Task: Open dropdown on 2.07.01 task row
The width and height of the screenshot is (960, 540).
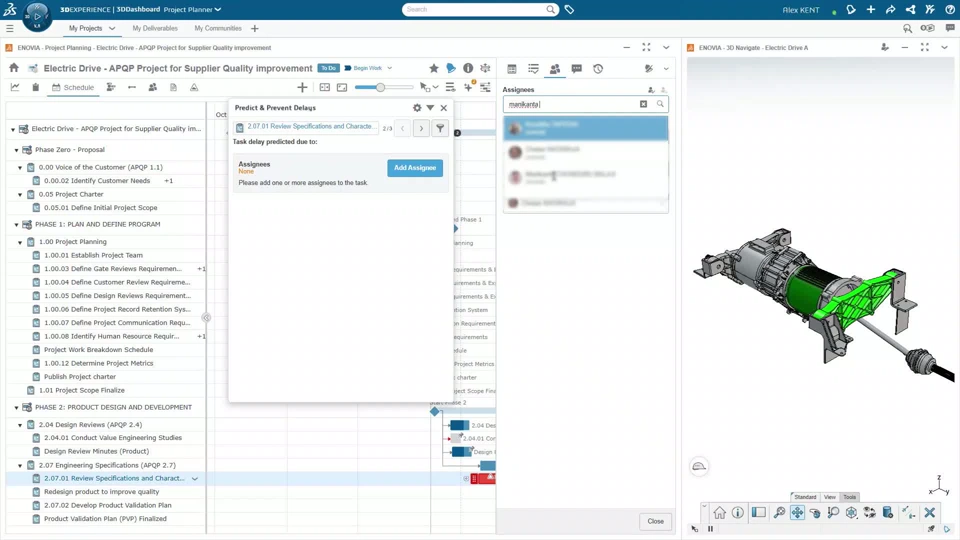Action: (195, 479)
